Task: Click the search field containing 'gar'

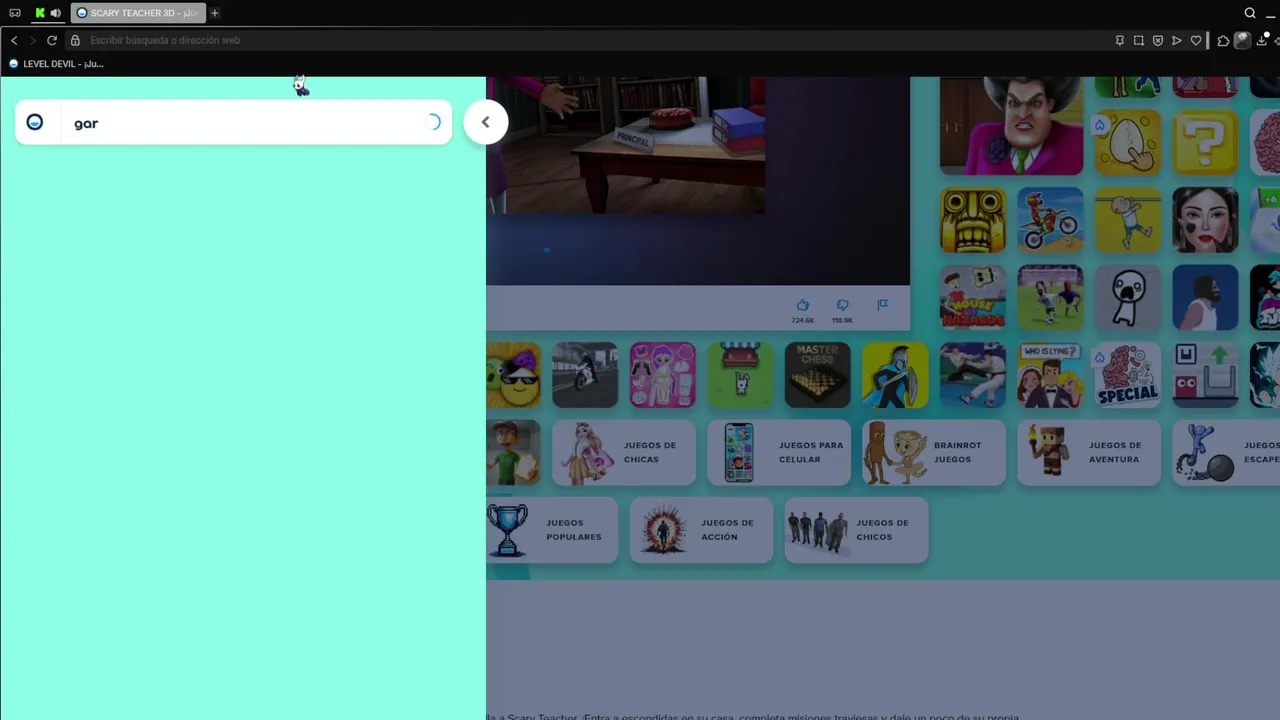Action: click(233, 123)
